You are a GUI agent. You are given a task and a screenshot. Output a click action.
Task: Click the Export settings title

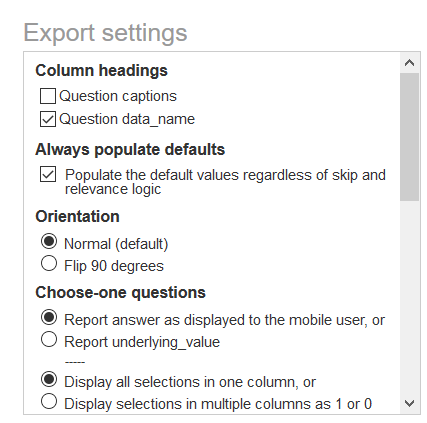(105, 33)
